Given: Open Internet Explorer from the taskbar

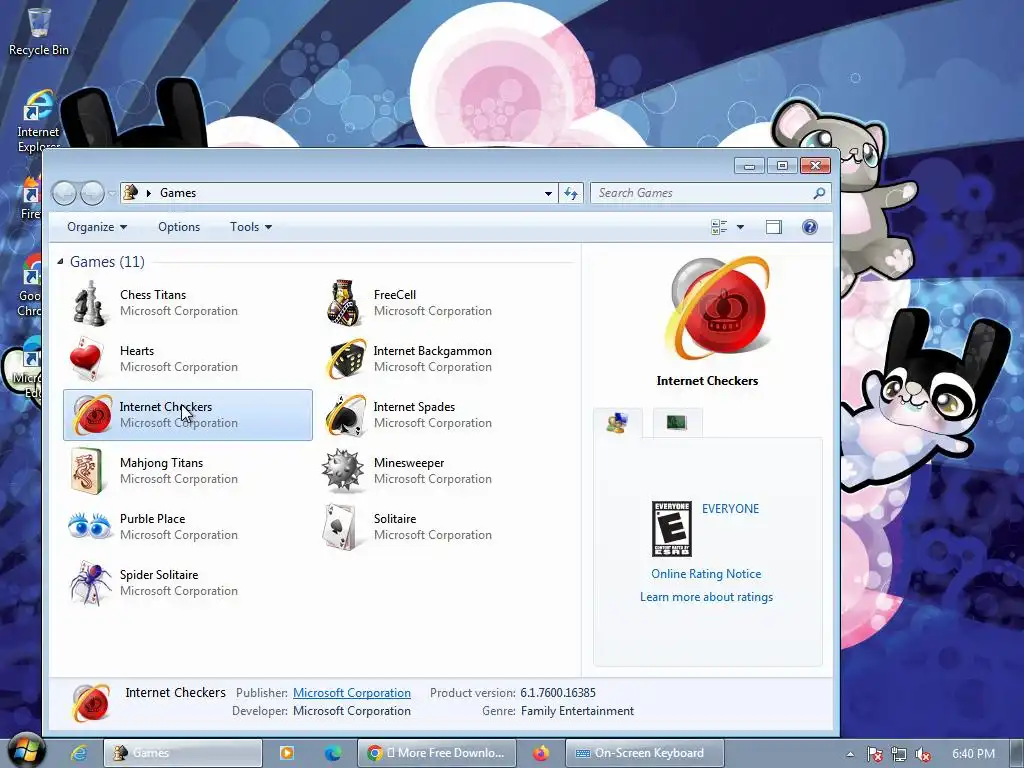Looking at the screenshot, I should pos(79,753).
